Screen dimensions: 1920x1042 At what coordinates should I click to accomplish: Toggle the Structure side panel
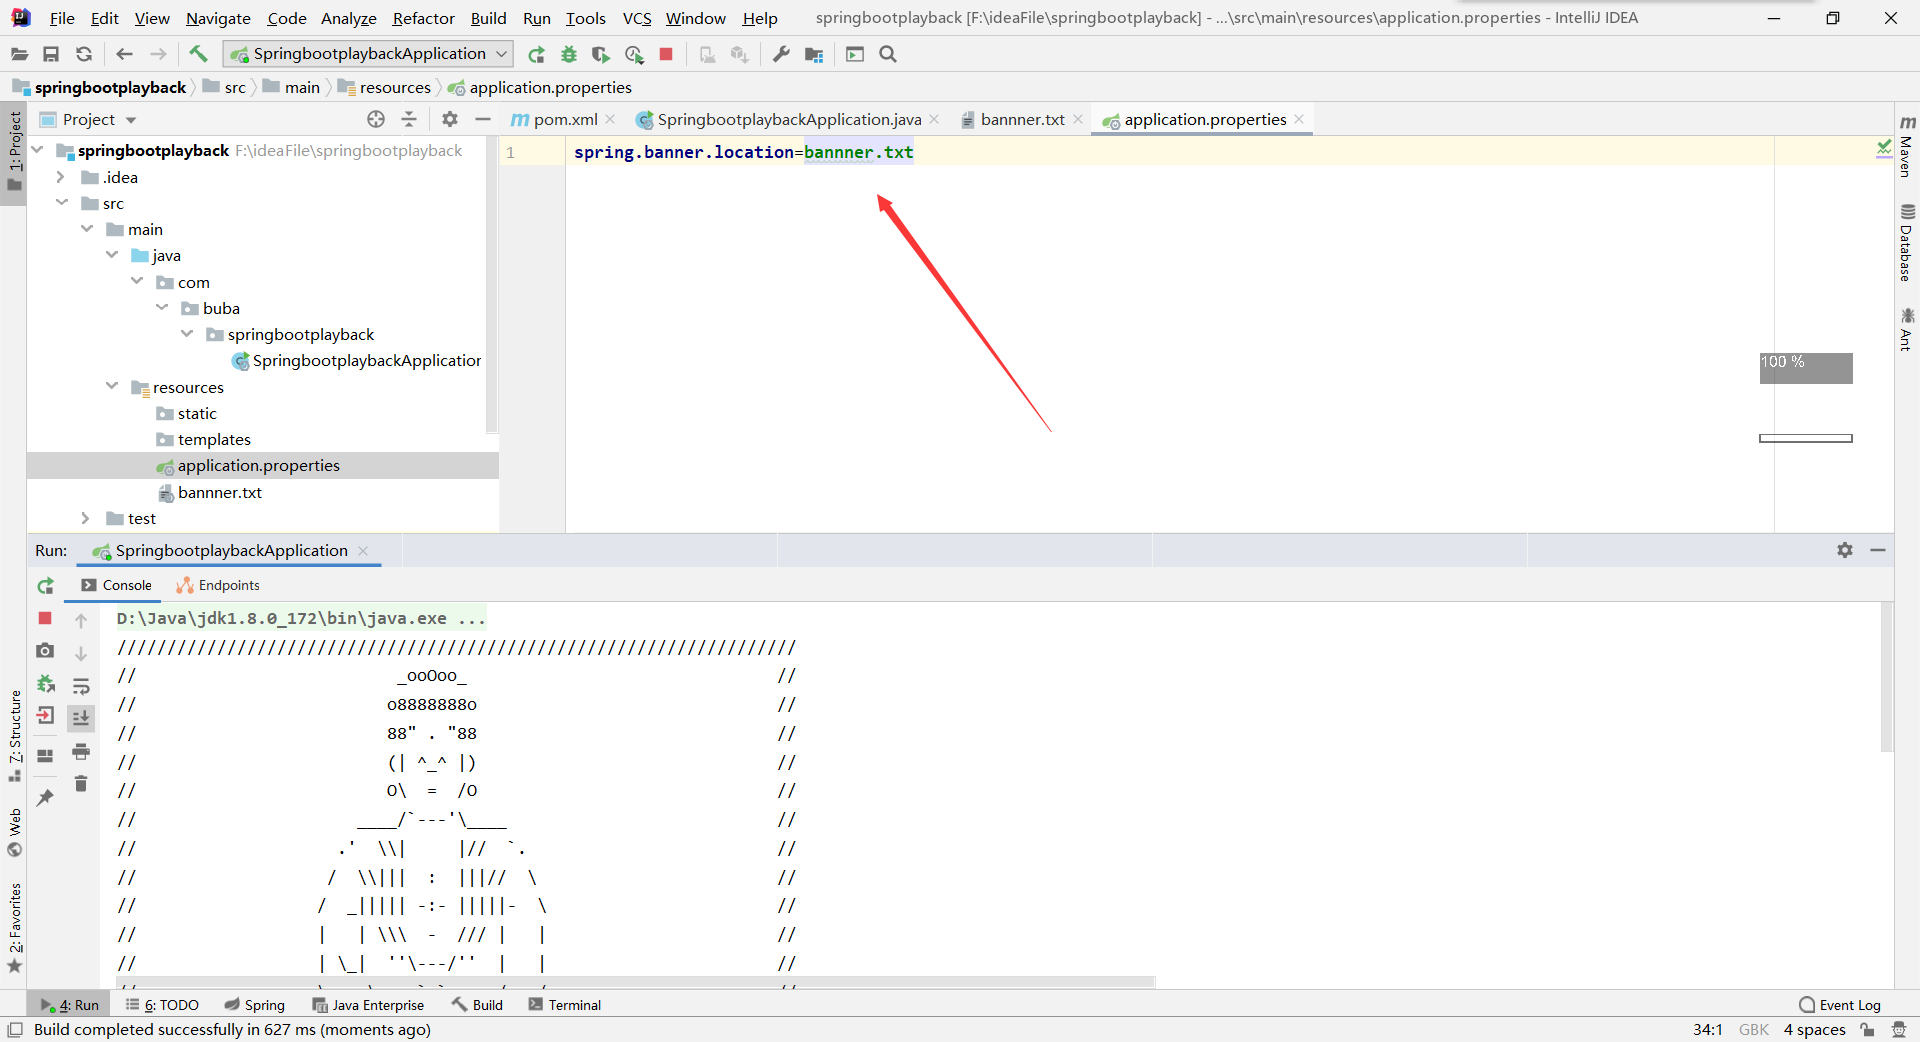point(14,734)
